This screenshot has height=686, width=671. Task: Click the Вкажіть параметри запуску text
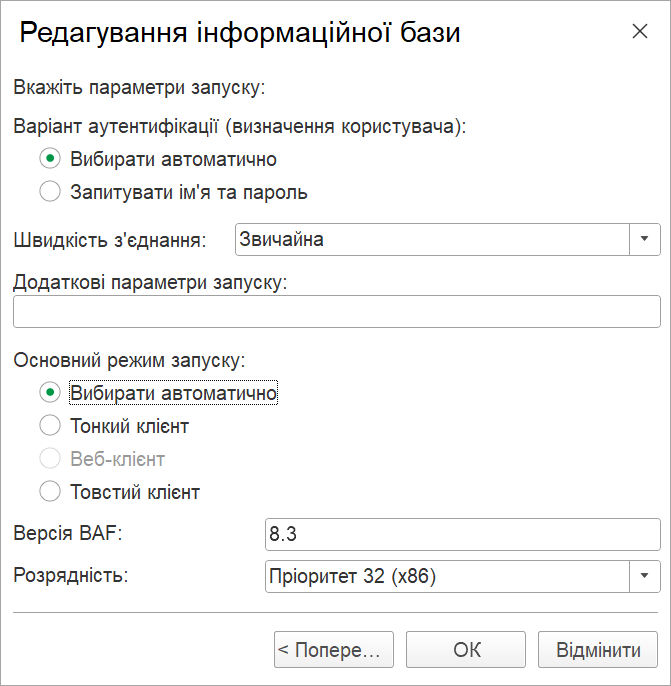(140, 88)
